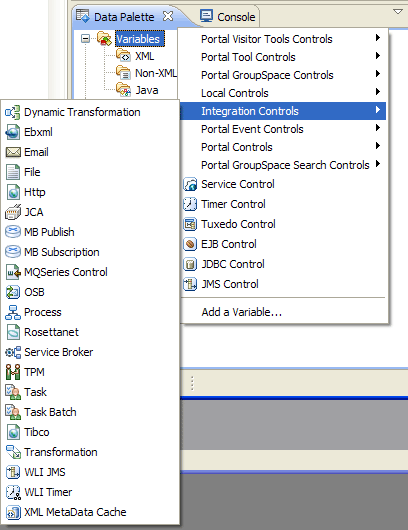Click the Service Control icon

point(190,184)
